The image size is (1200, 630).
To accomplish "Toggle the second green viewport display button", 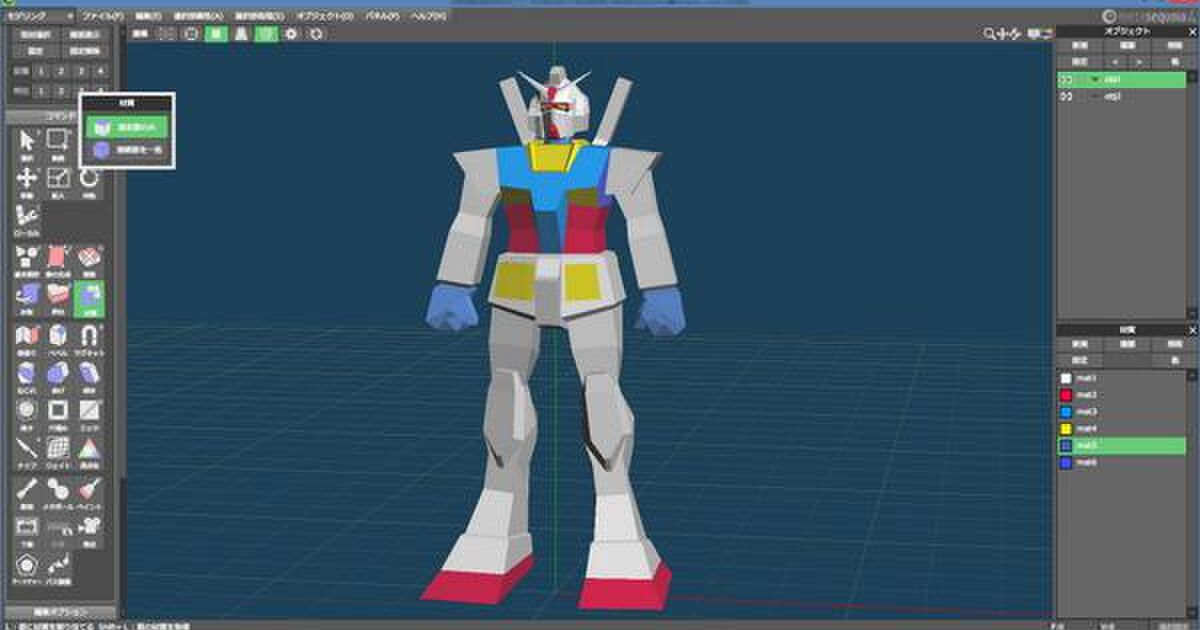I will tap(266, 33).
